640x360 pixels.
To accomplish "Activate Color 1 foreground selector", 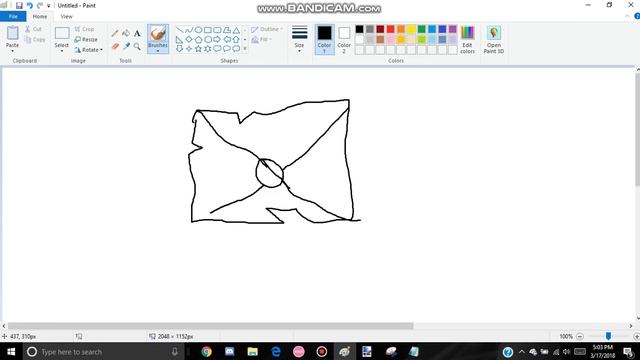I will [x=324, y=40].
